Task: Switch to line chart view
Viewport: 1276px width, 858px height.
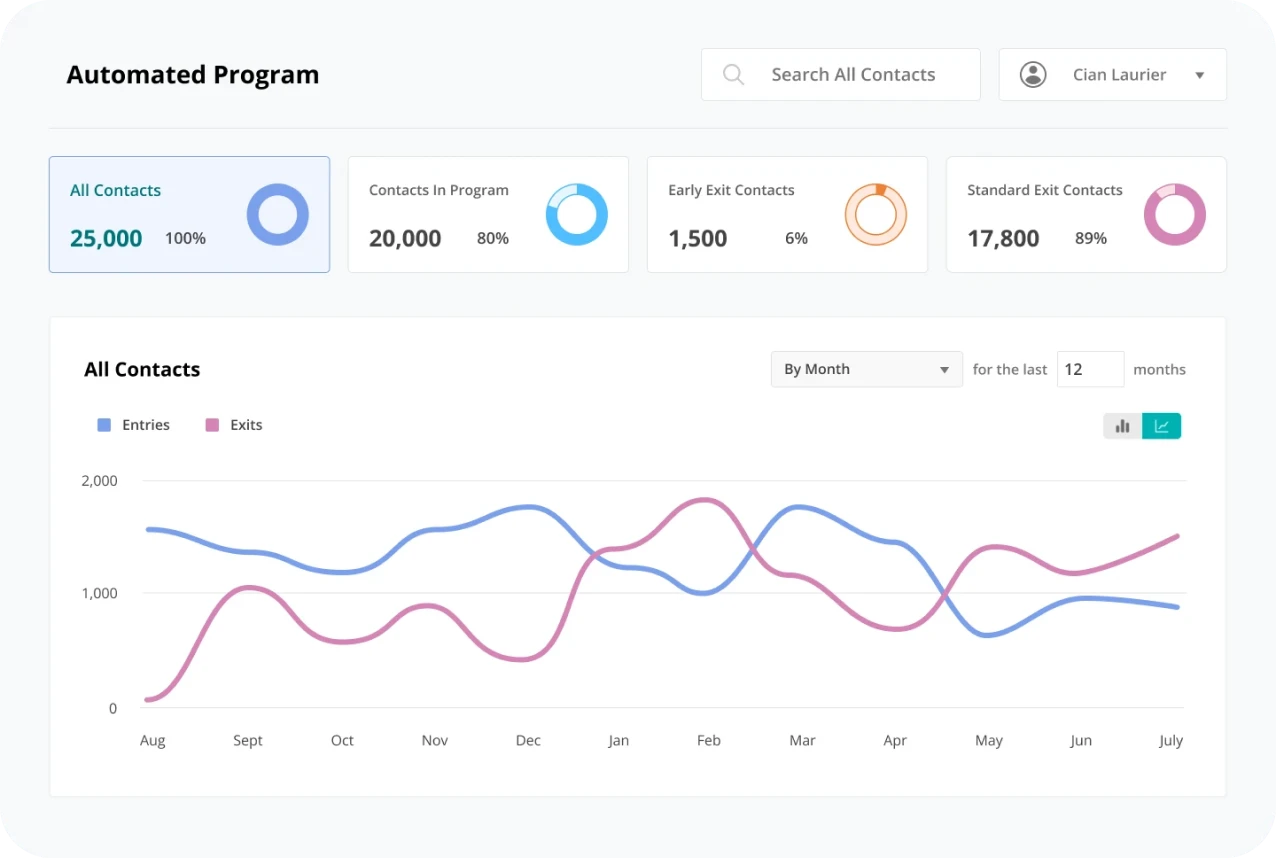Action: pos(1161,426)
